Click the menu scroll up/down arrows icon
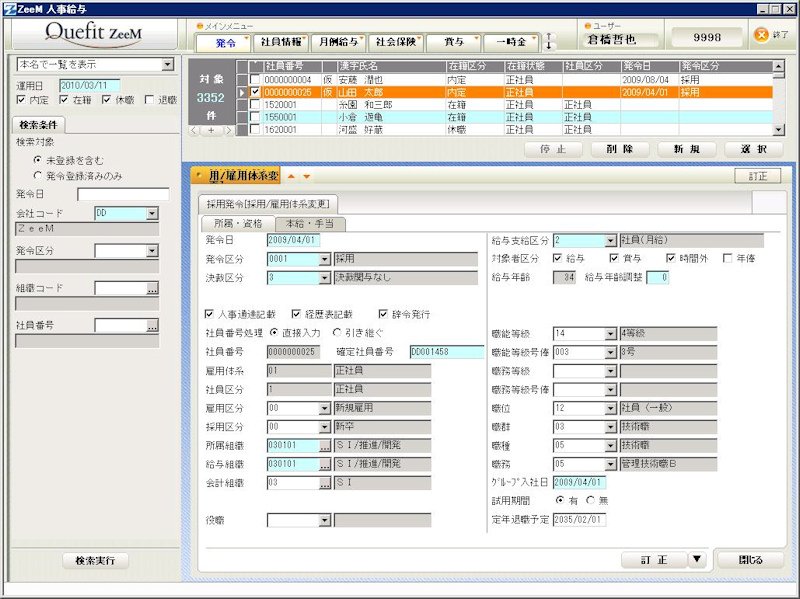Screen dimensions: 800x599 point(549,41)
